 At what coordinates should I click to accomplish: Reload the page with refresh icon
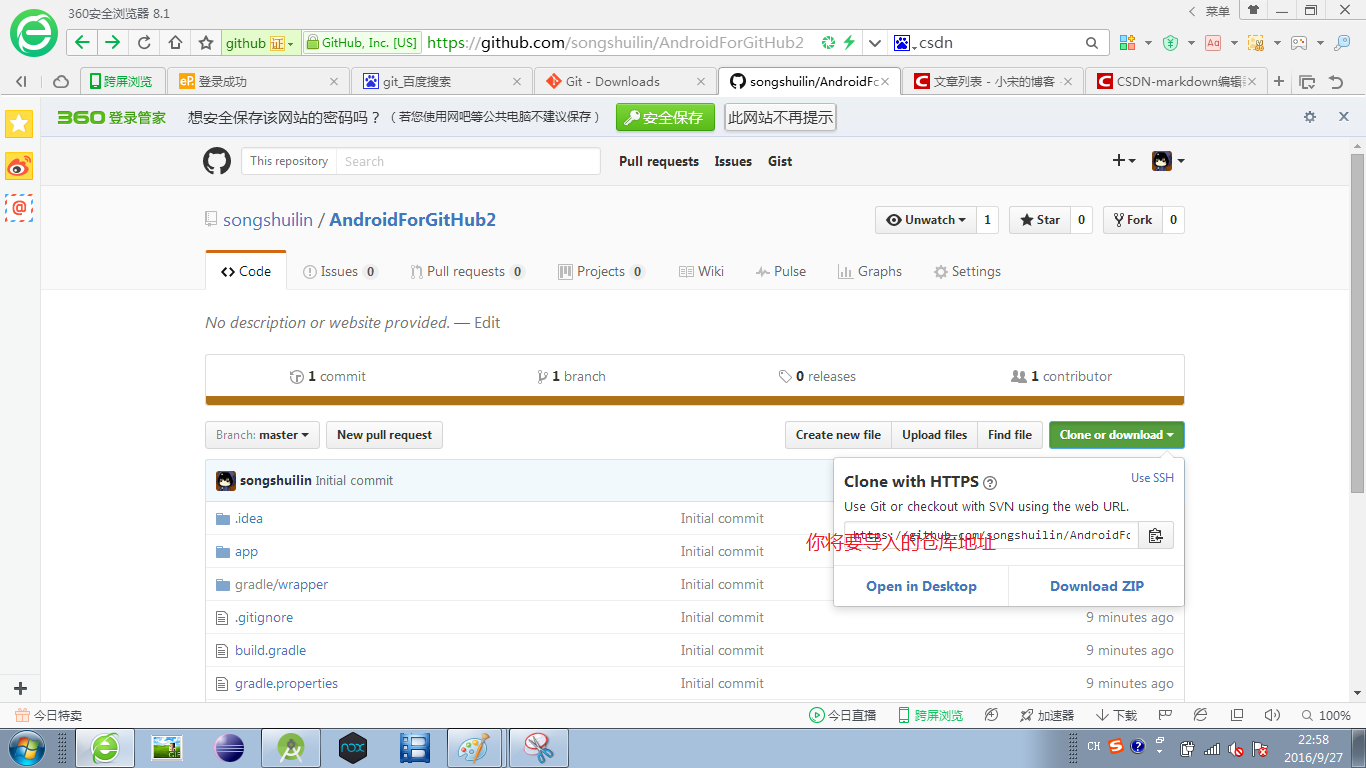144,42
